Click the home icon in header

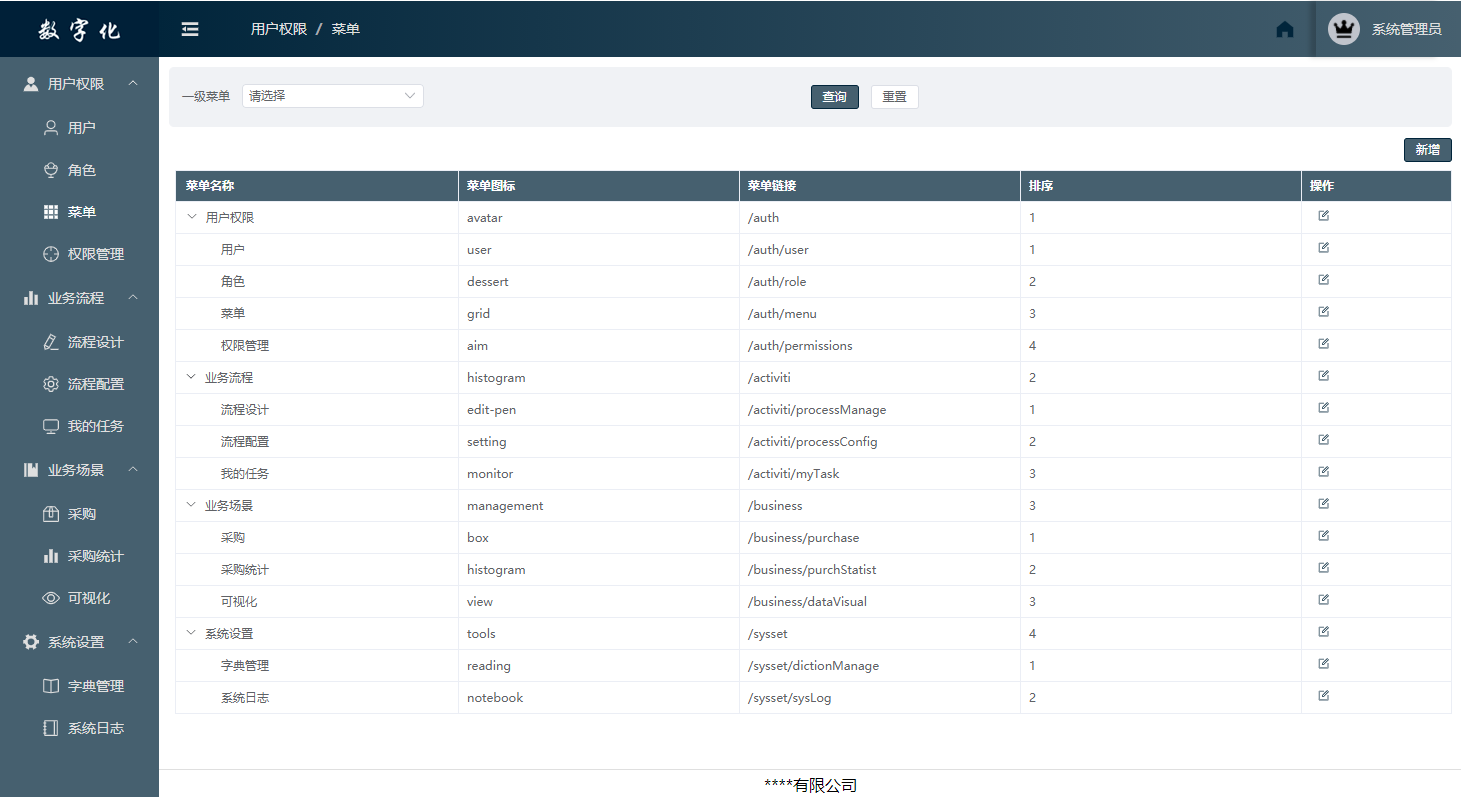(1285, 29)
